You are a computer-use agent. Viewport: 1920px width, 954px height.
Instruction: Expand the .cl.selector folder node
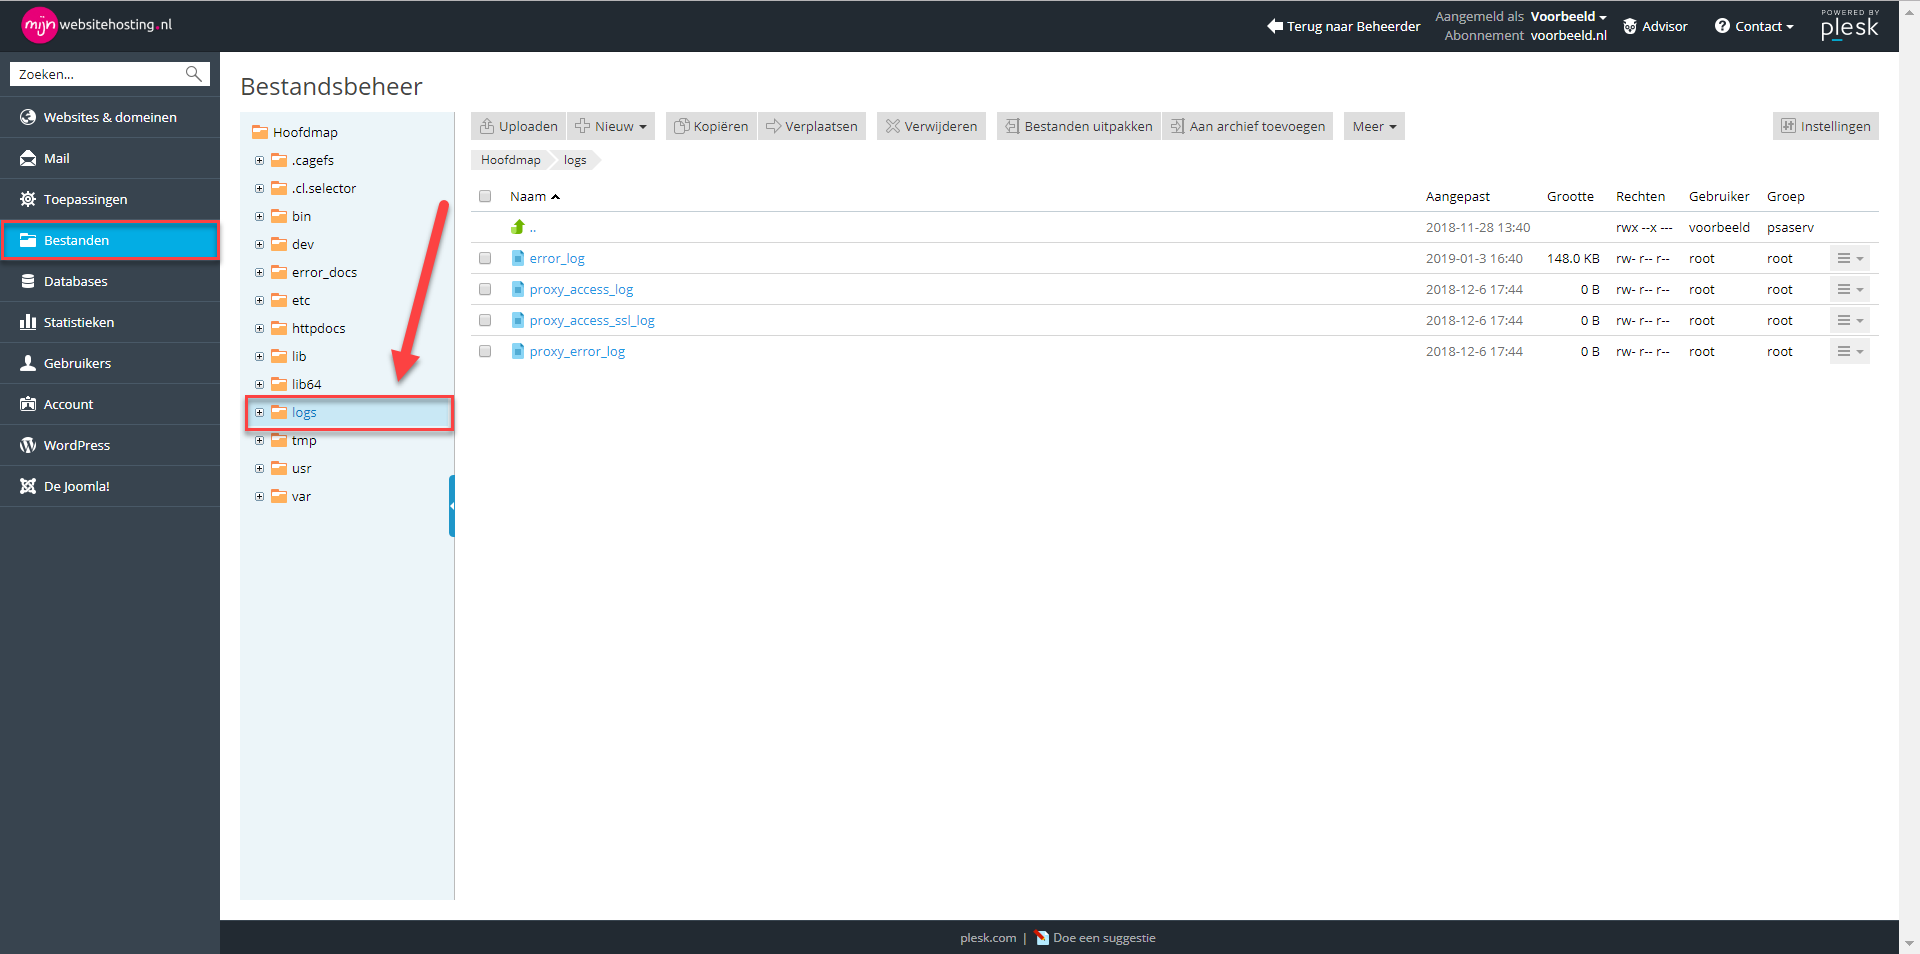click(x=259, y=188)
